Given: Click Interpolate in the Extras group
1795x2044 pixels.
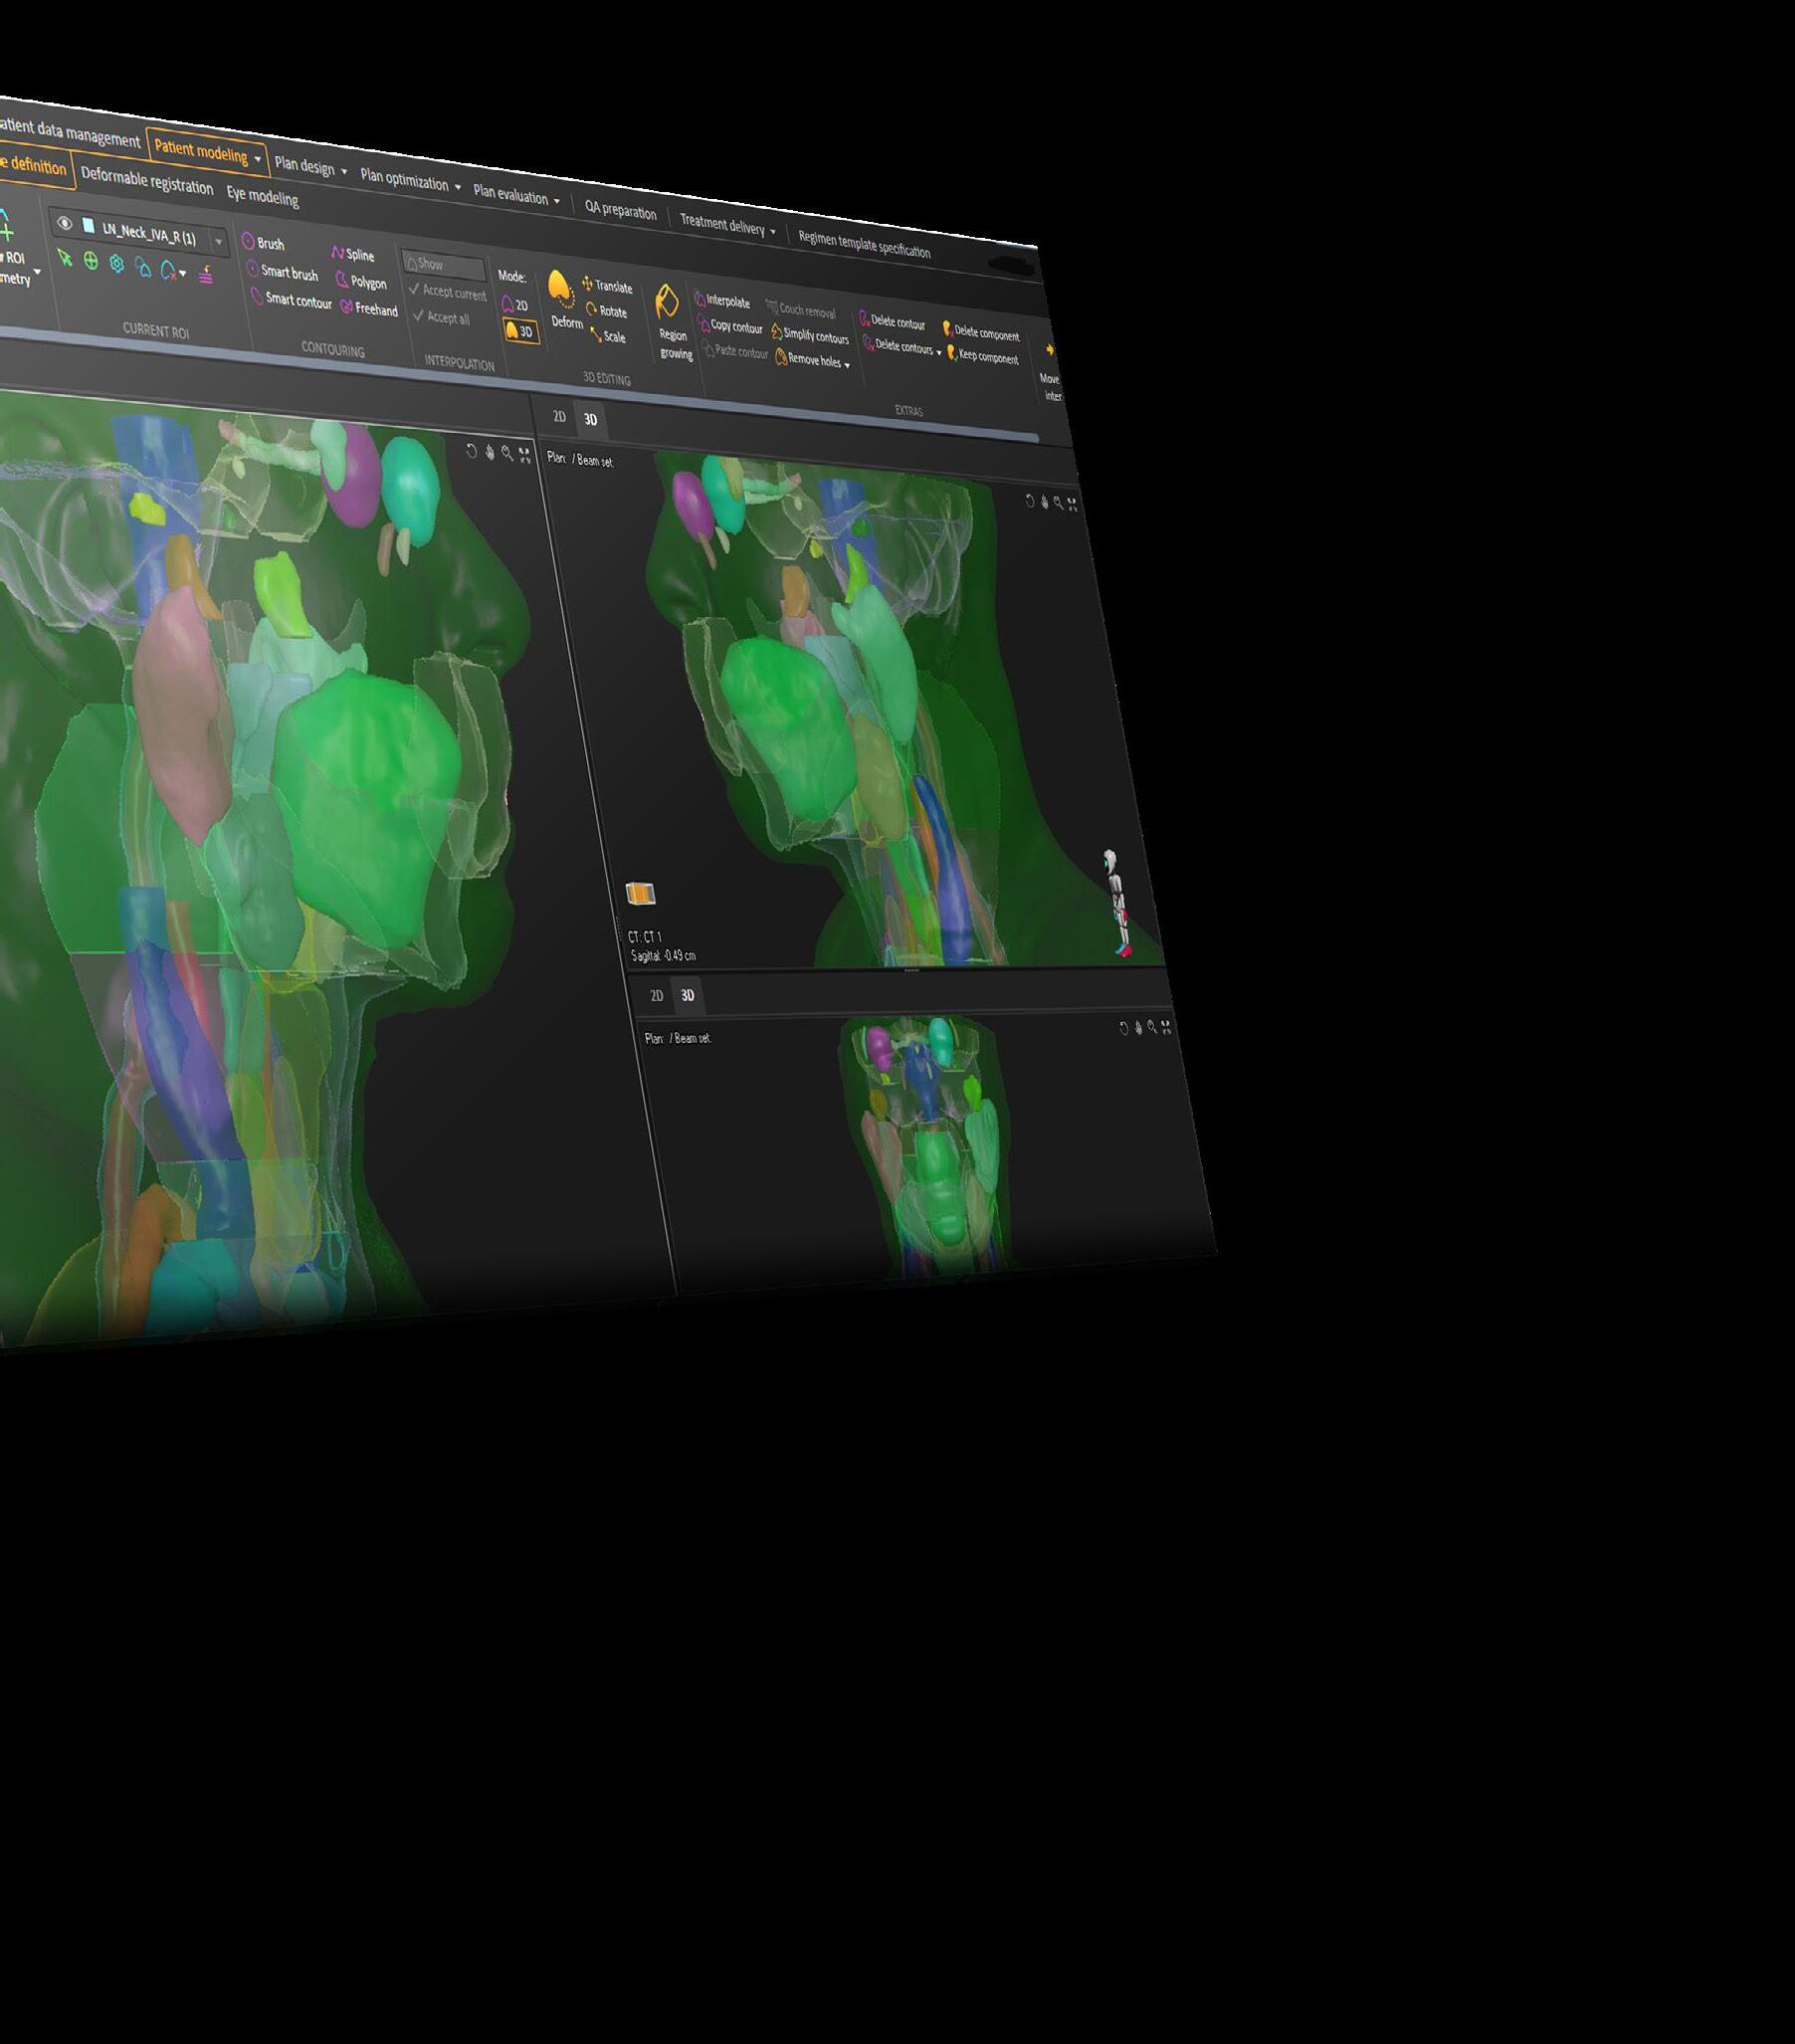Looking at the screenshot, I should point(722,301).
